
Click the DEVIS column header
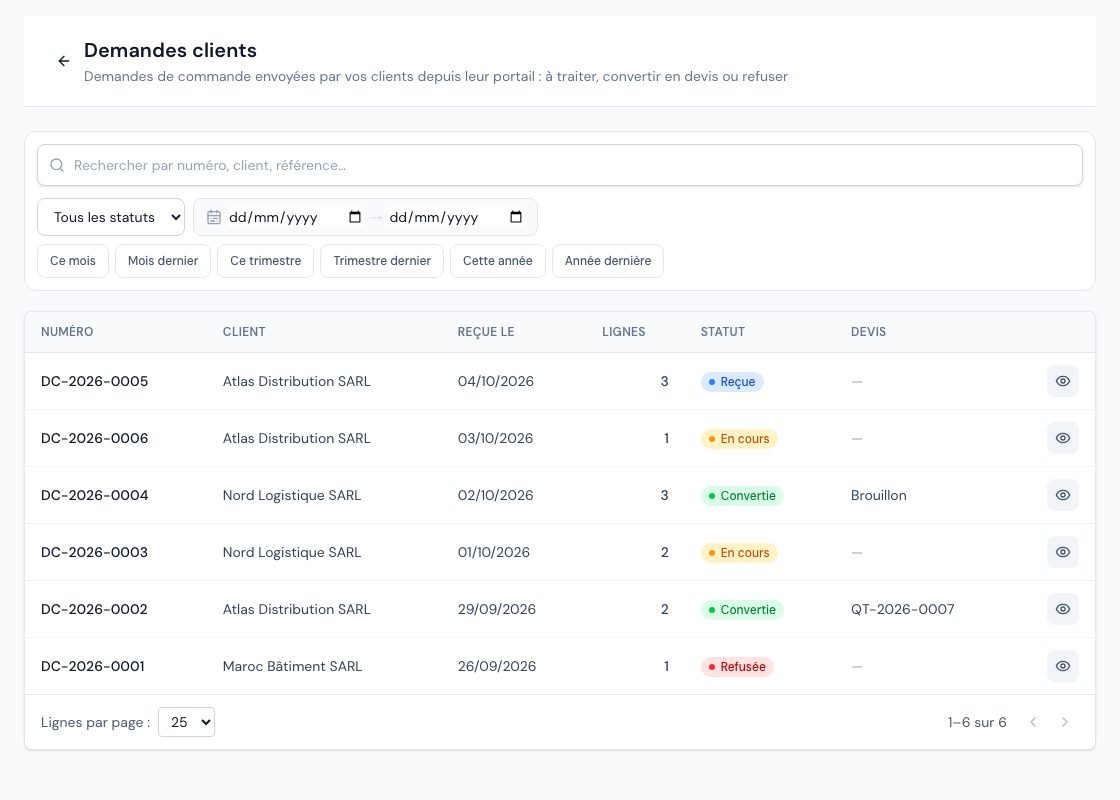869,331
